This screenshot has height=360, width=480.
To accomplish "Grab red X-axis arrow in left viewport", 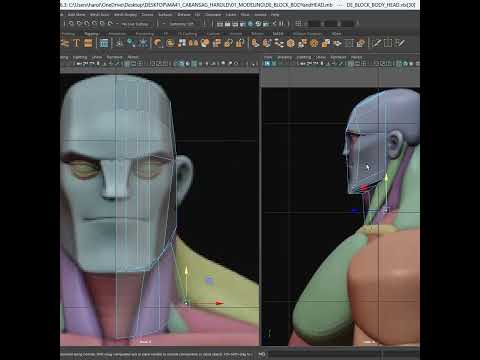I will [x=219, y=303].
